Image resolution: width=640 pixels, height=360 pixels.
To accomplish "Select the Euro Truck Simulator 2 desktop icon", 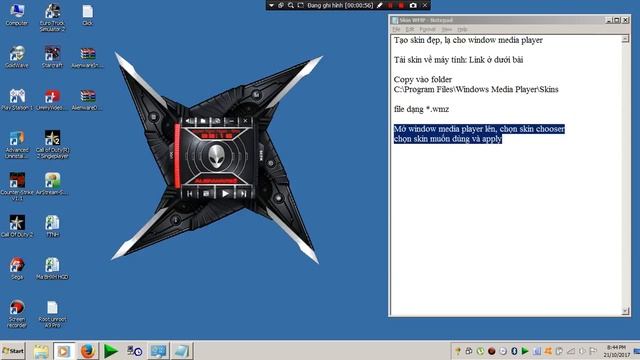I will 52,18.
